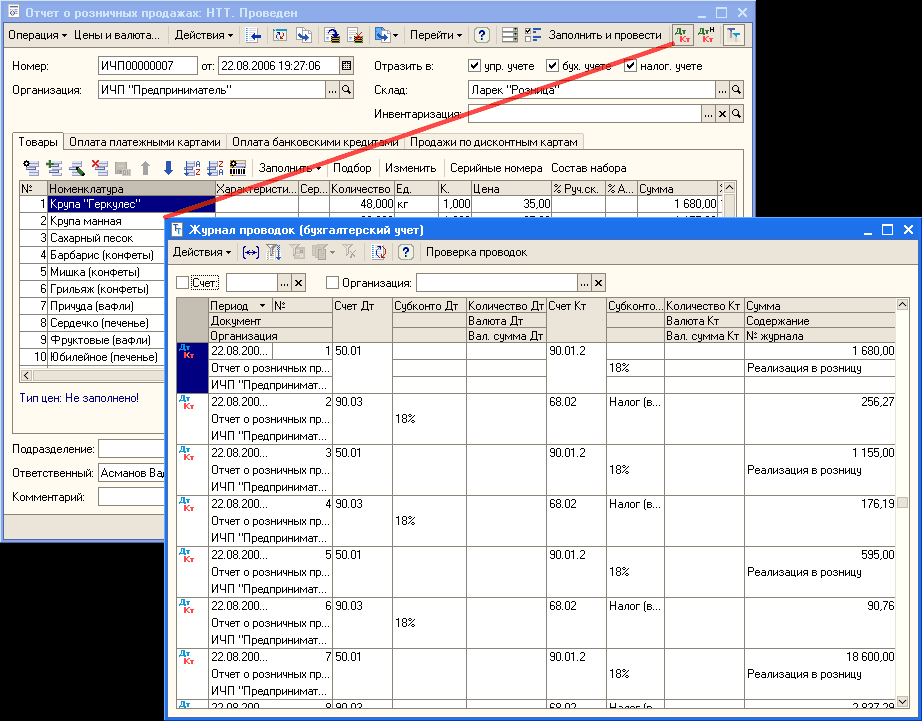The width and height of the screenshot is (922, 721).
Task: Enable the Организация filter checkbox in the journal
Action: 332,283
